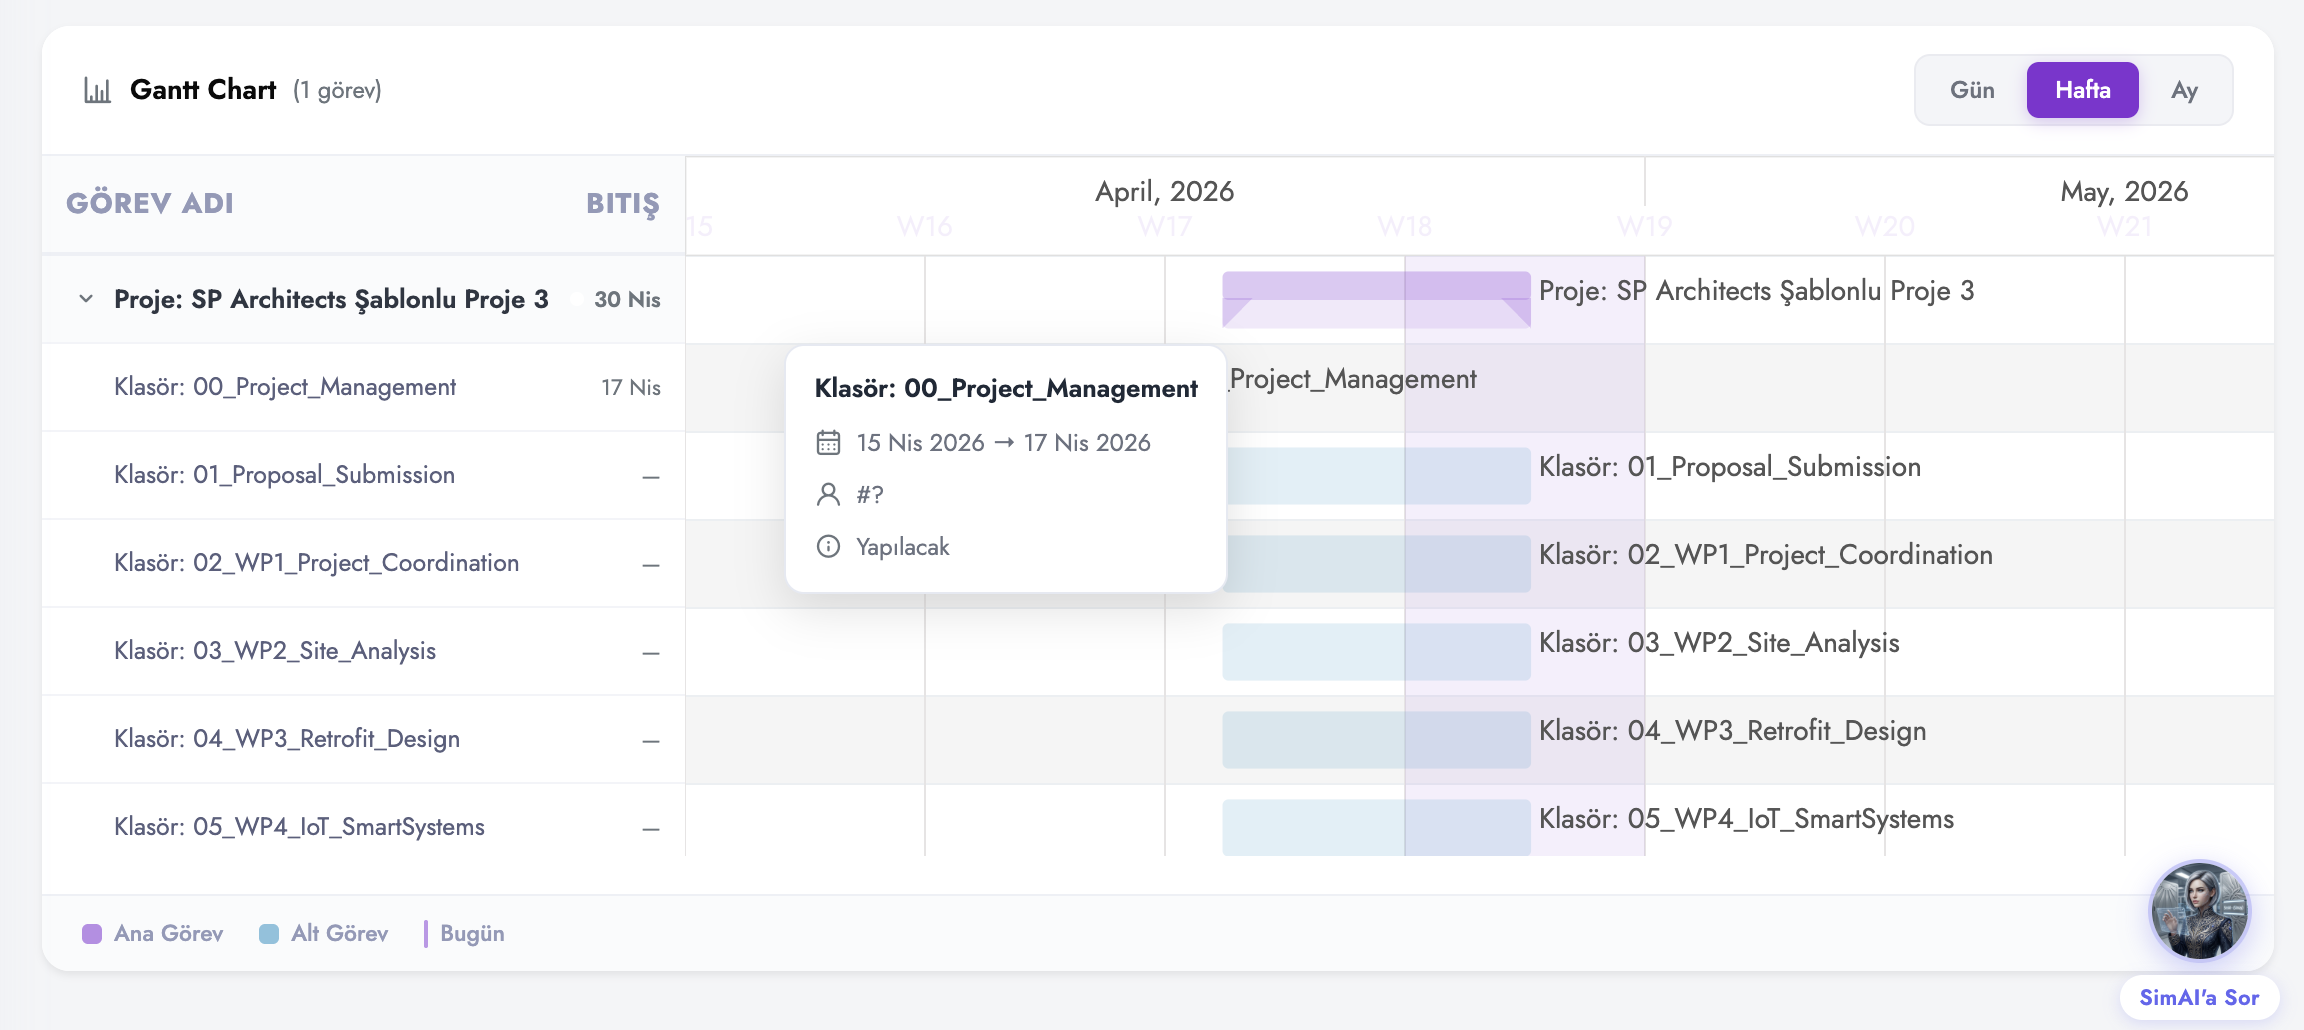Click the Ana Görev legend swatch

point(92,934)
